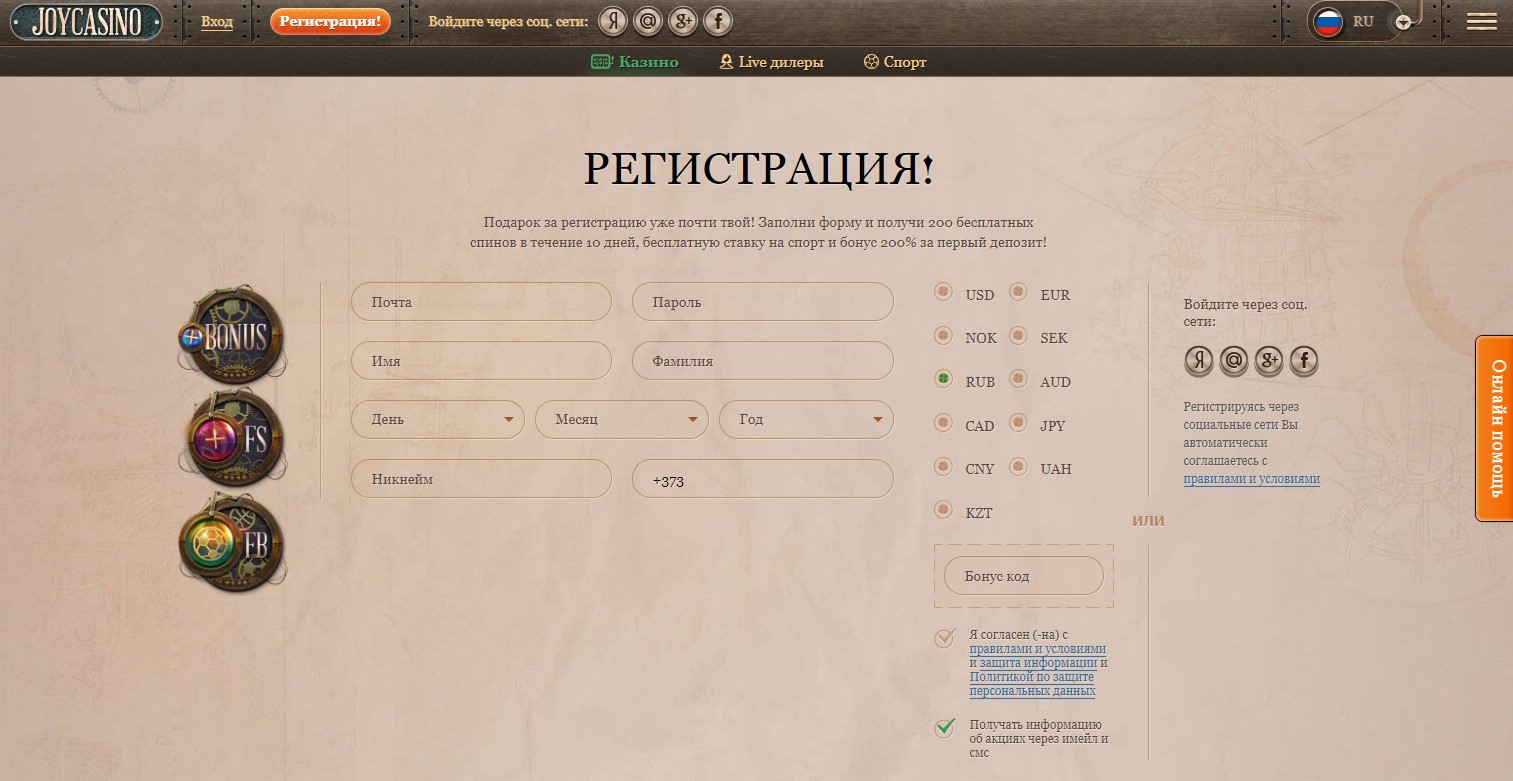The image size is (1513, 781).
Task: Open Facebook login from the header
Action: tap(718, 21)
